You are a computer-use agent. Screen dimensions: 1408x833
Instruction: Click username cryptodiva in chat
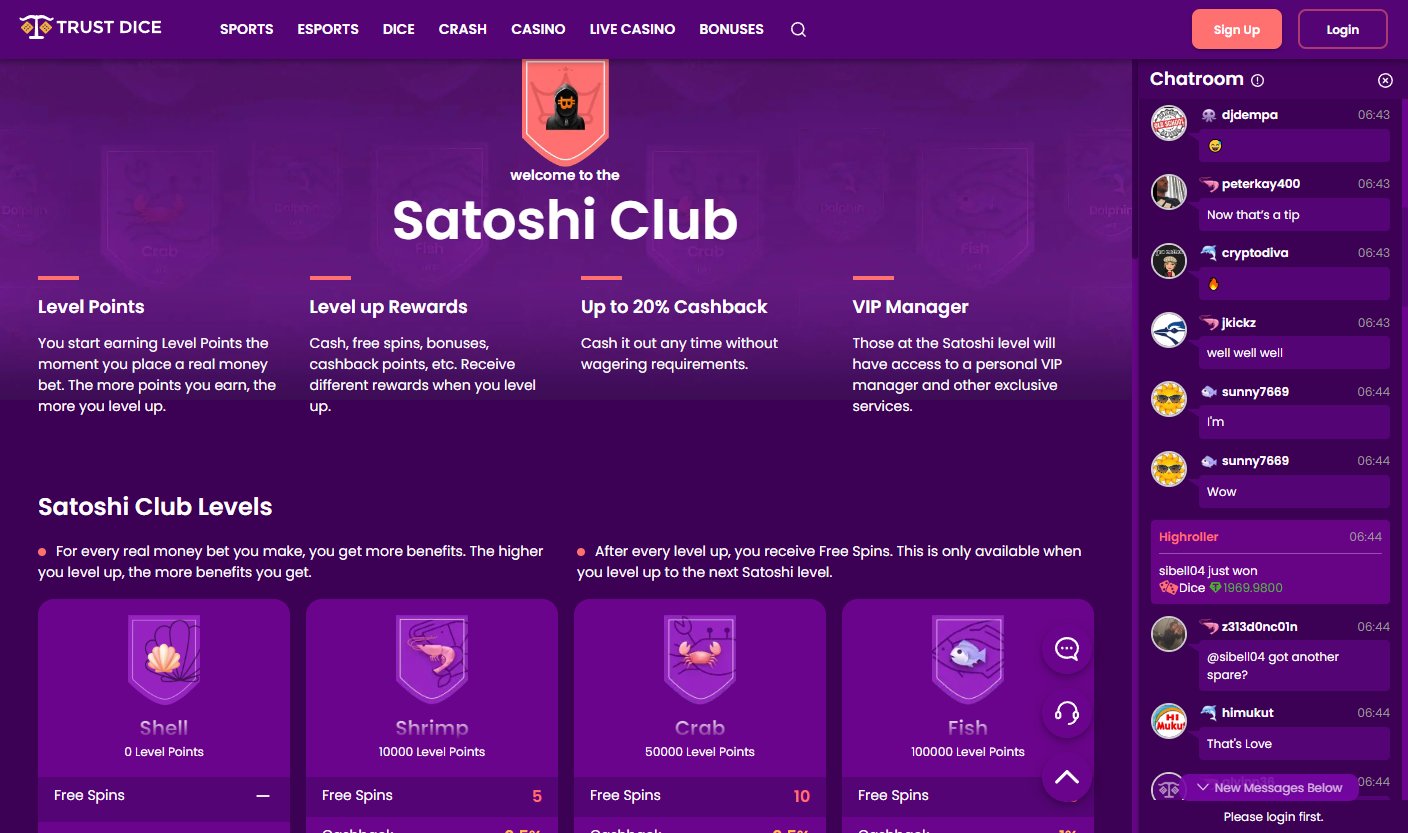click(1254, 253)
